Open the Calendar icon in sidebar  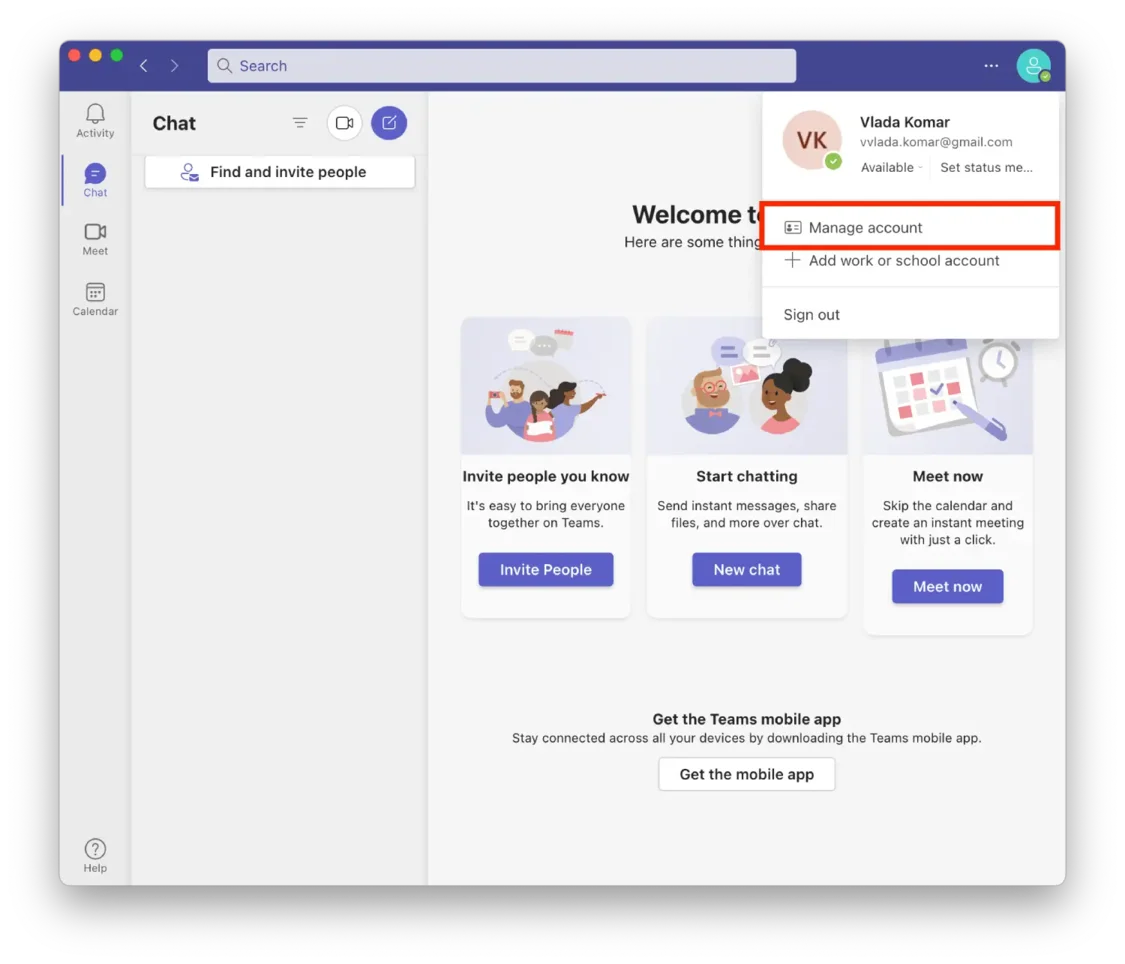coord(95,292)
